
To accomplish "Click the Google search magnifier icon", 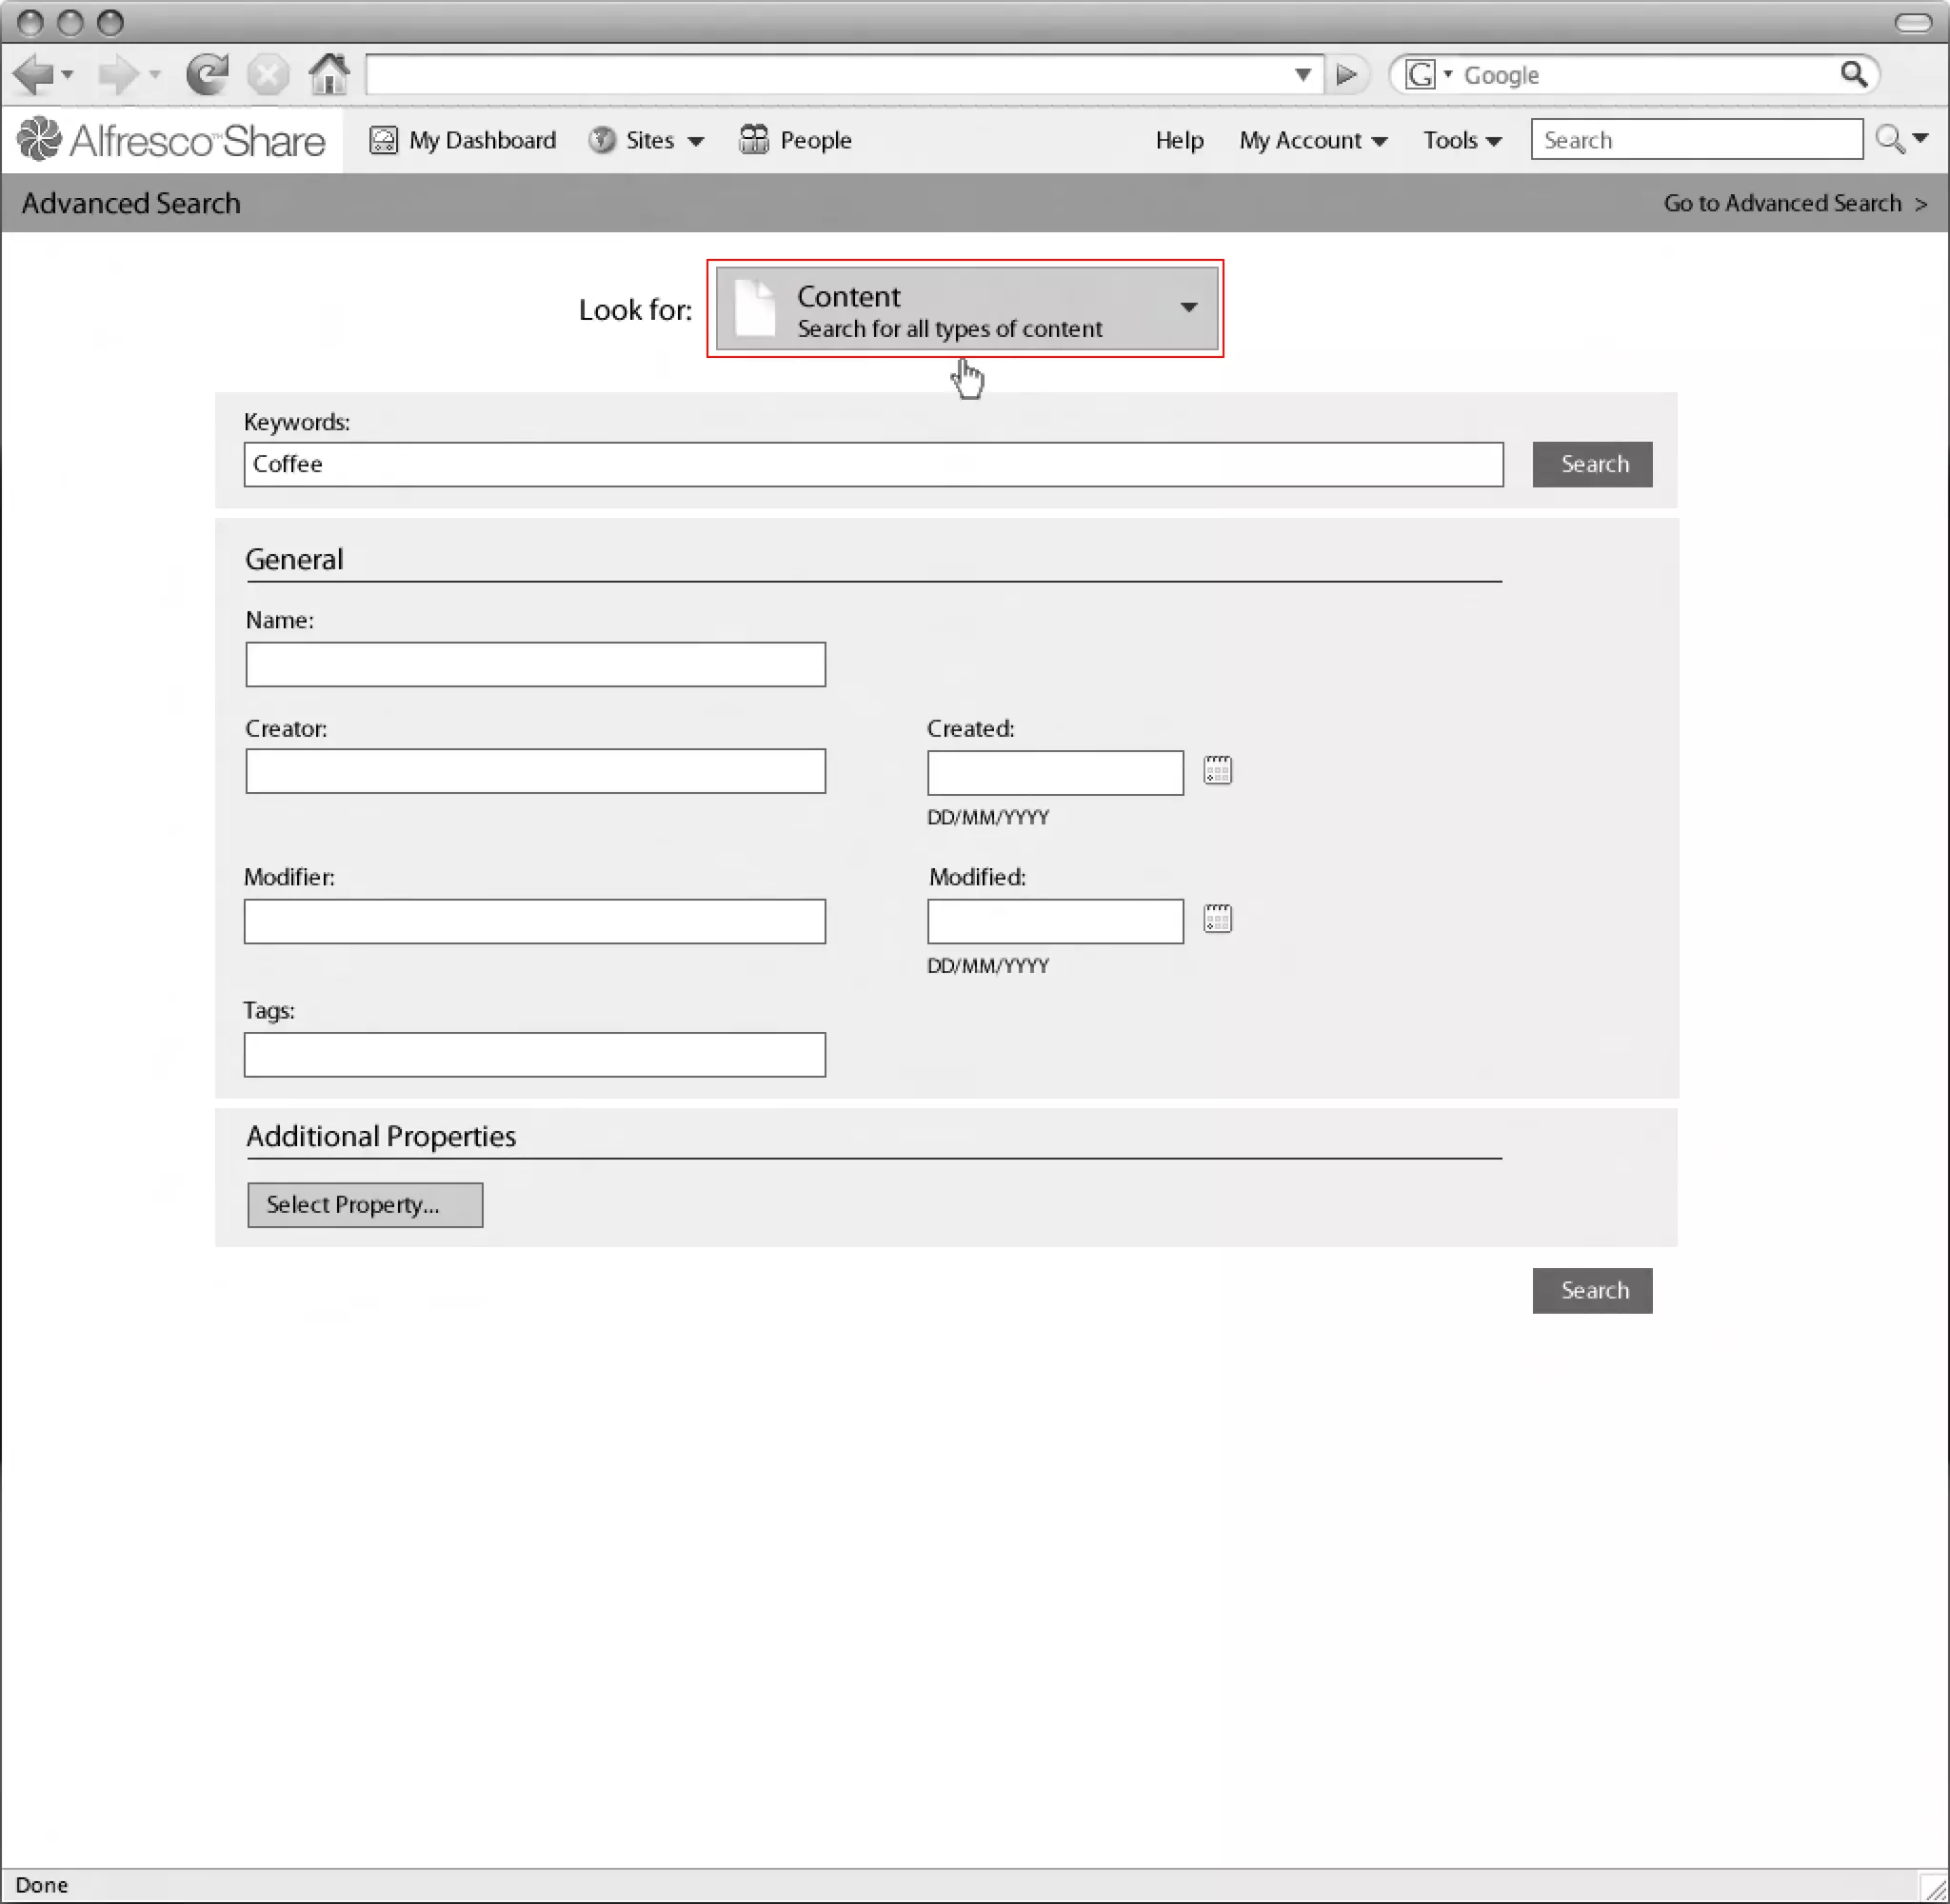I will (x=1853, y=74).
